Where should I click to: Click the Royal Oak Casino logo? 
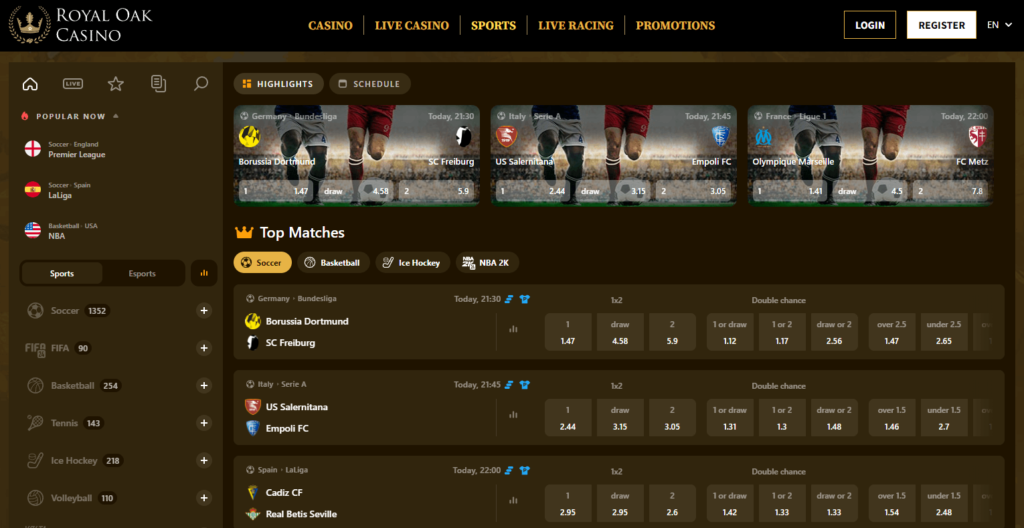(x=80, y=25)
